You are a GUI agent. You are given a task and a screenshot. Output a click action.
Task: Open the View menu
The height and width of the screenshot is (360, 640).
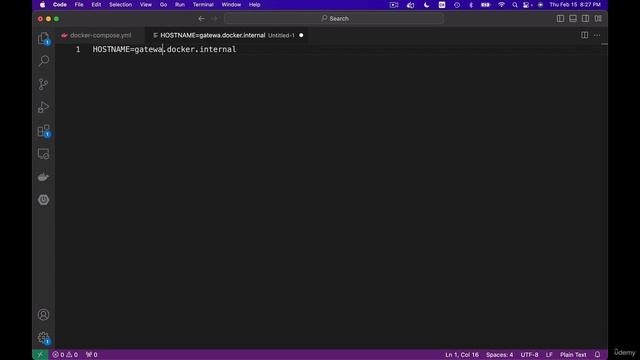click(146, 4)
